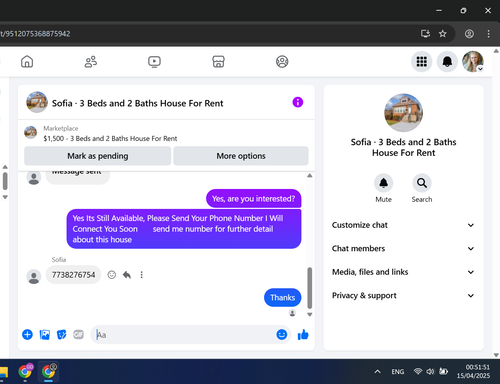Expand Privacy & support section

[403, 295]
